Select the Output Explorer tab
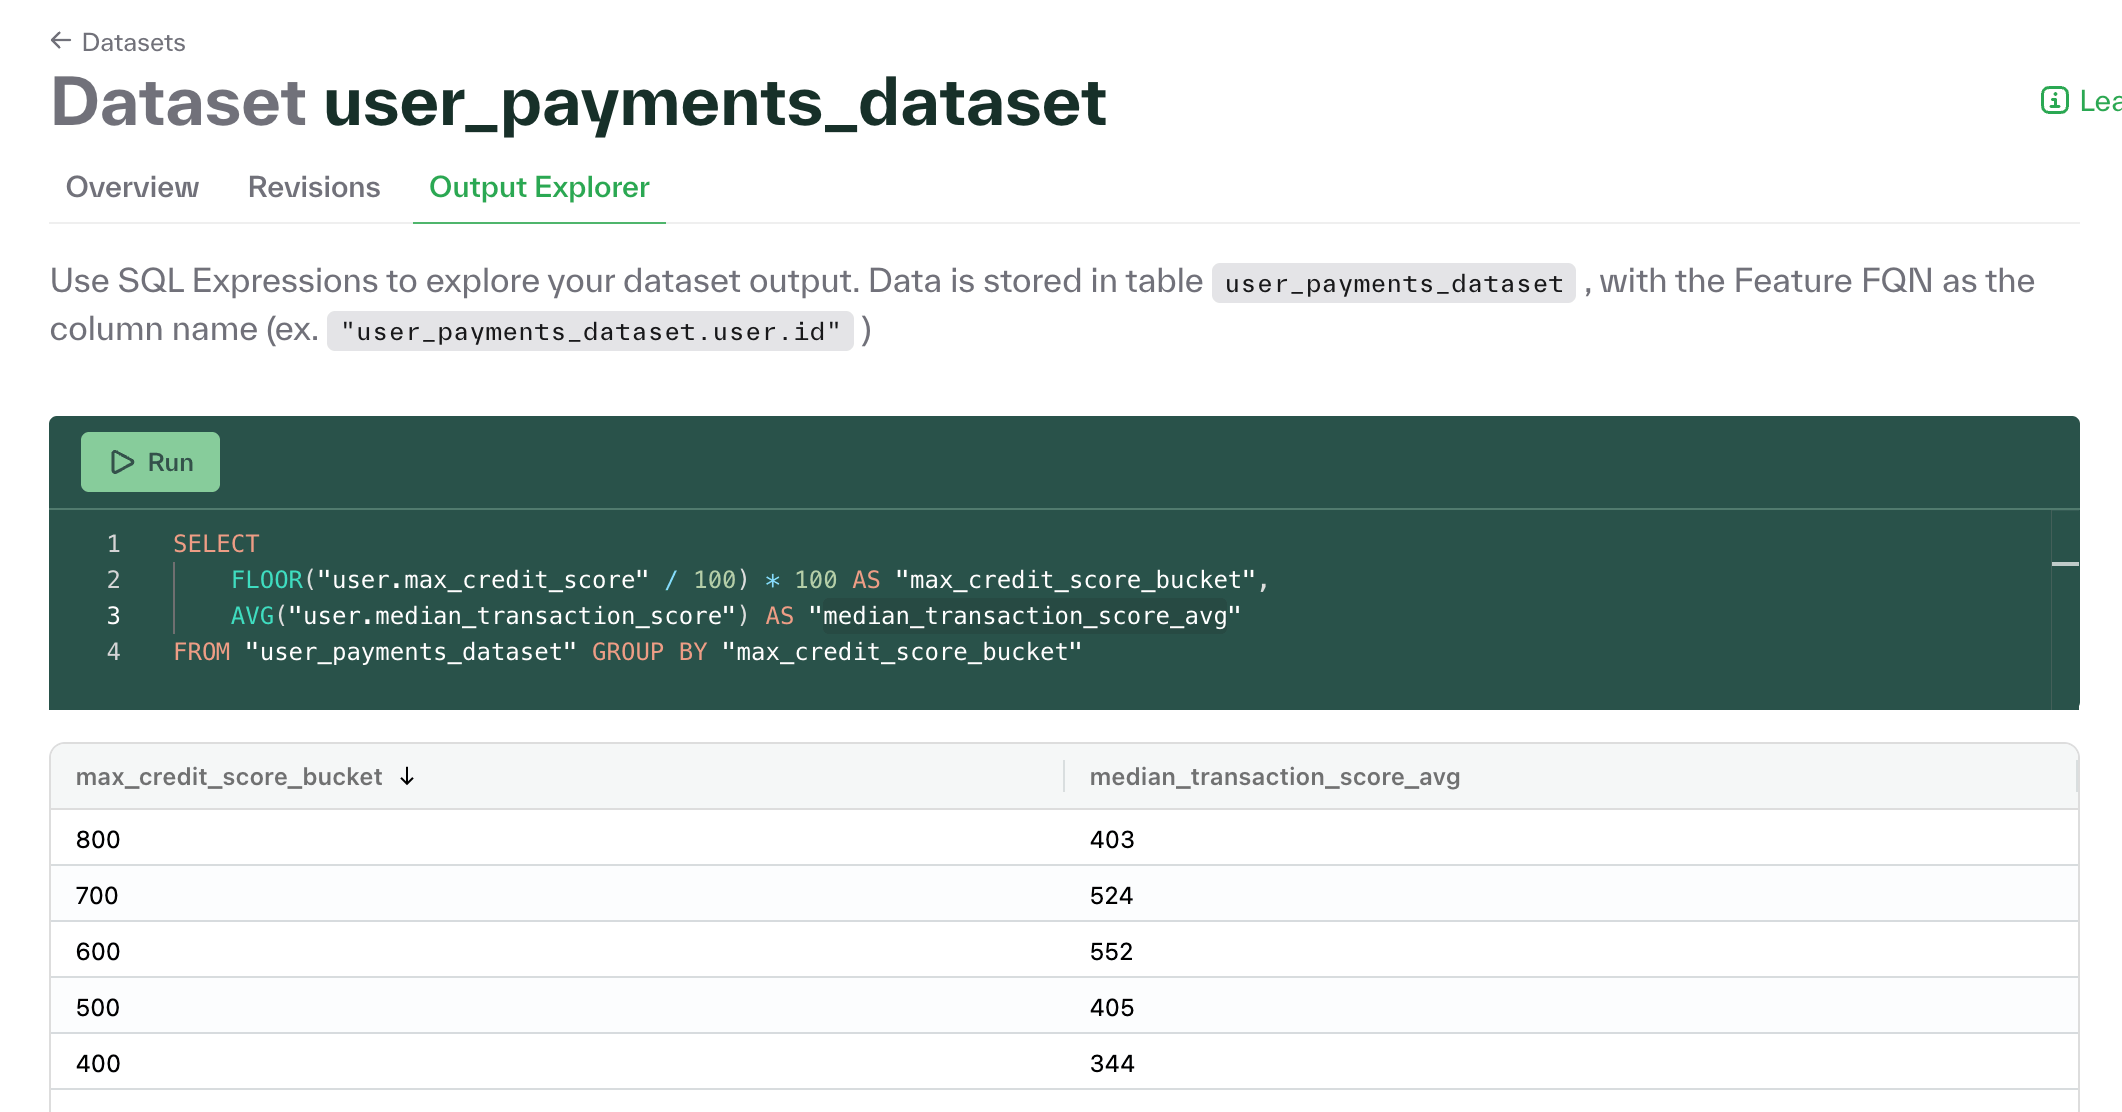 point(538,187)
